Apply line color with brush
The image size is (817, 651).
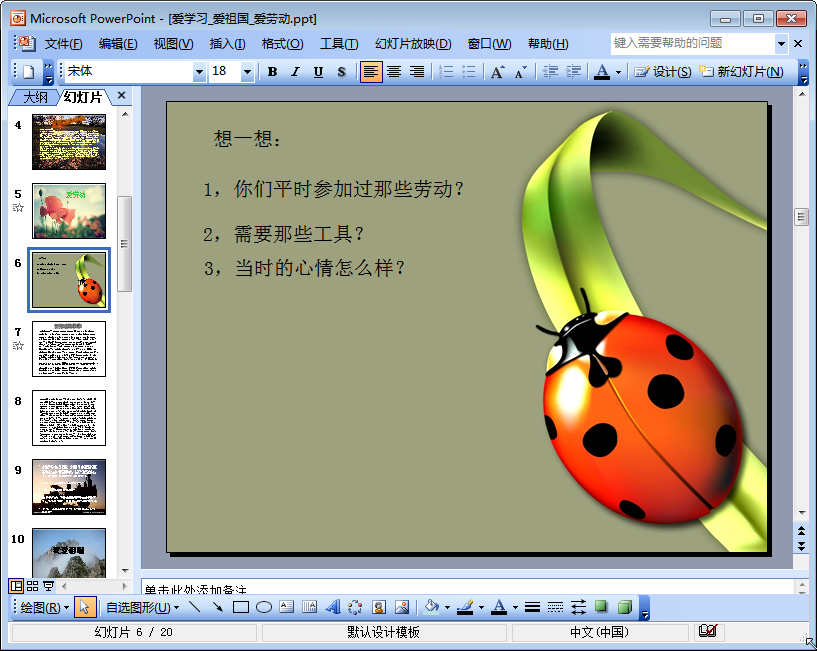pyautogui.click(x=465, y=607)
